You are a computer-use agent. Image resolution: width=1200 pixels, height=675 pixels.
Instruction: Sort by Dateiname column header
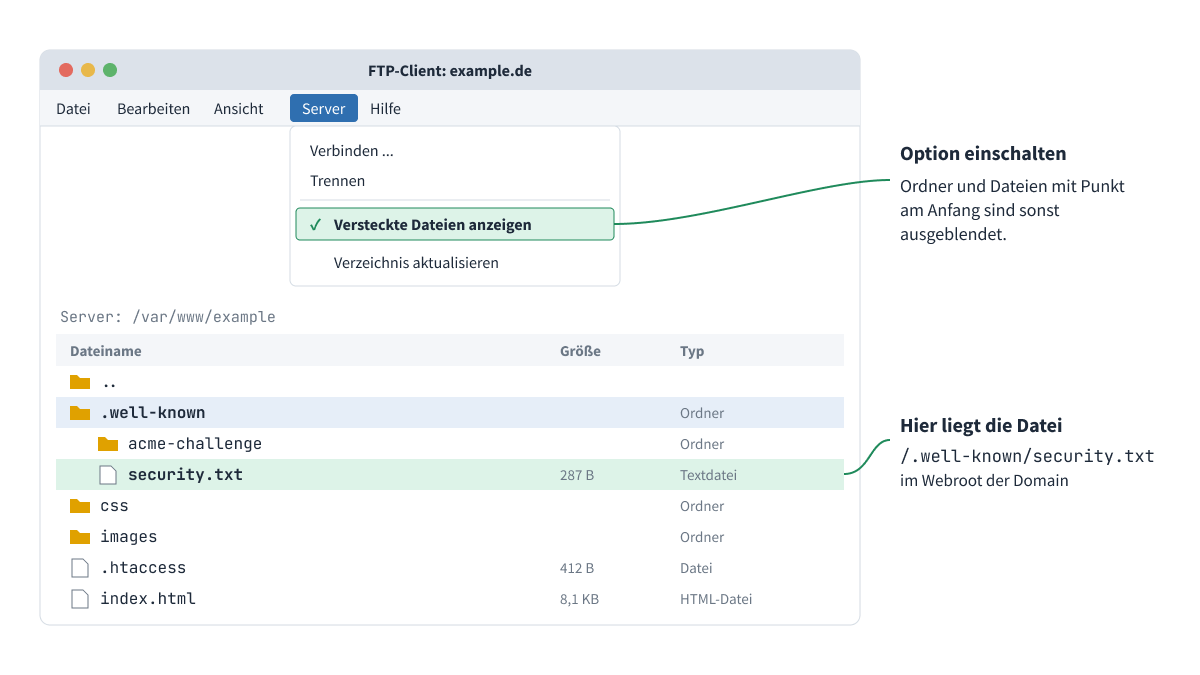106,351
